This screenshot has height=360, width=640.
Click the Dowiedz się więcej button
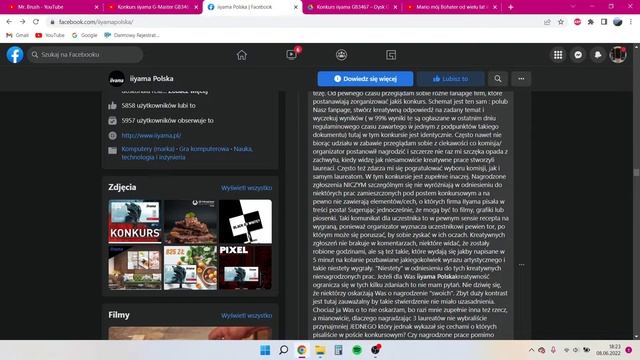pos(365,79)
